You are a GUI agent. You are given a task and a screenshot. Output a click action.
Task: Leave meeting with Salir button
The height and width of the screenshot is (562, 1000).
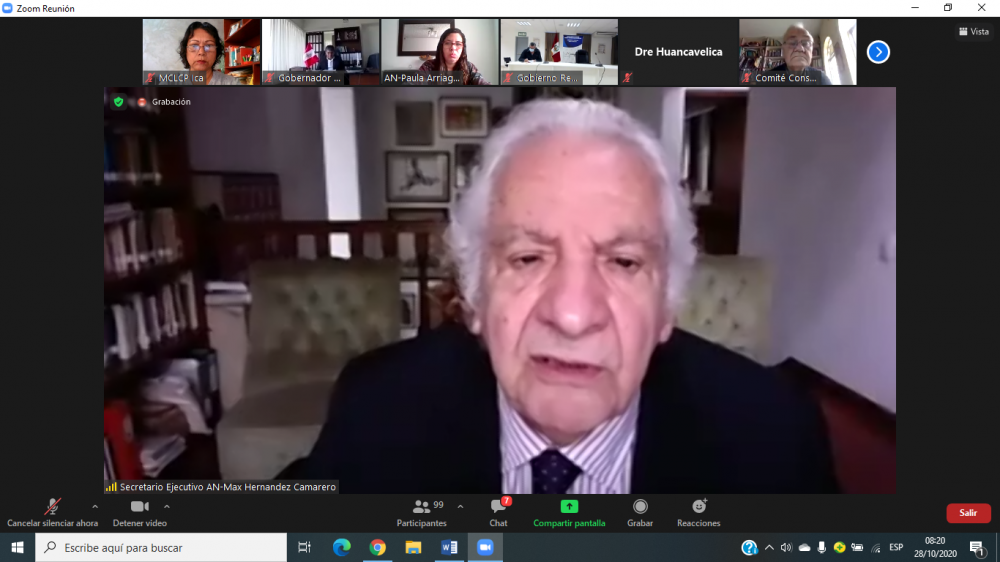coord(968,513)
